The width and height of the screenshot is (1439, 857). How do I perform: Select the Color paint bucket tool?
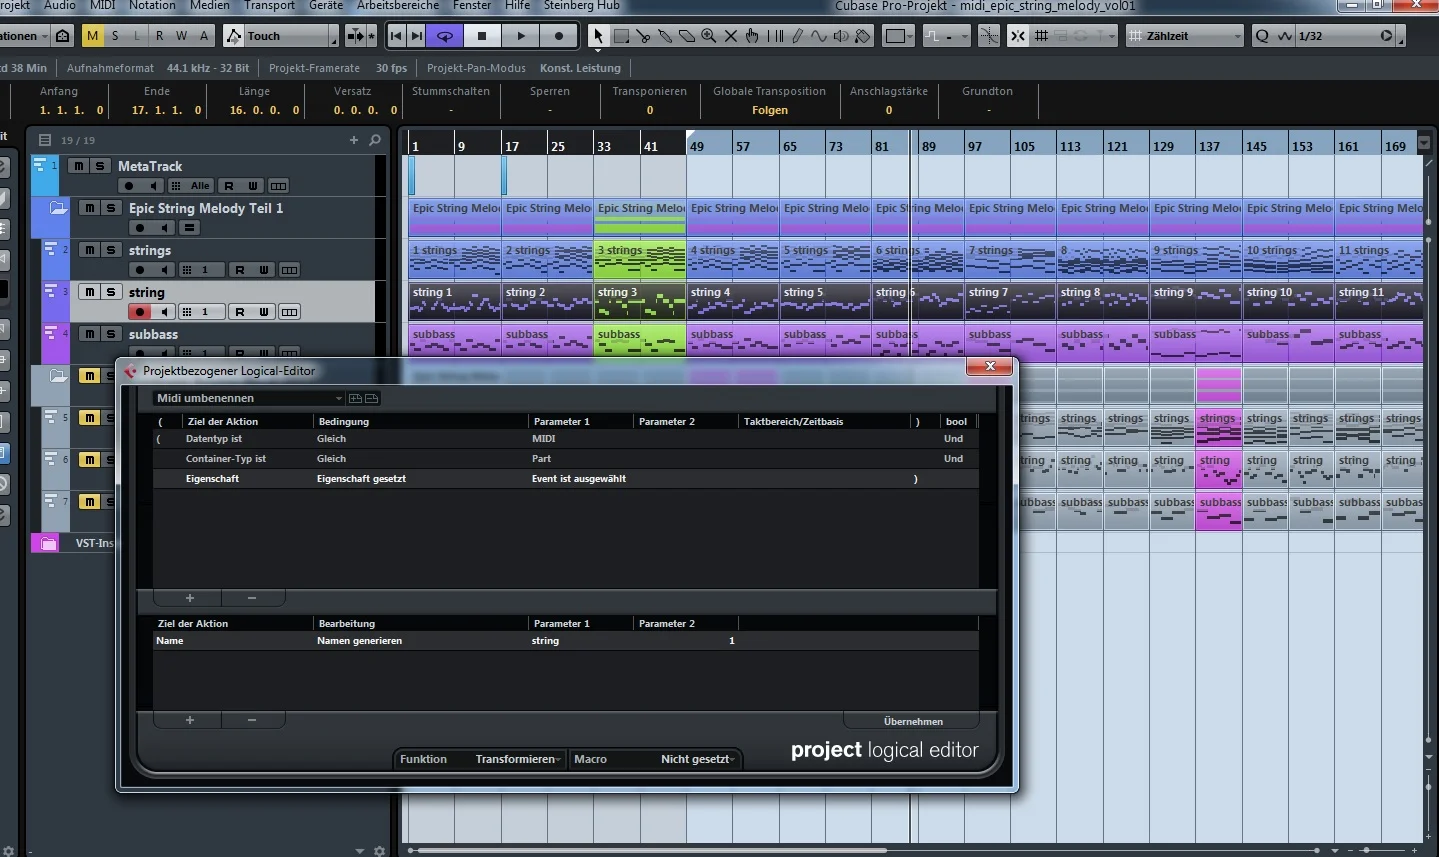click(863, 36)
